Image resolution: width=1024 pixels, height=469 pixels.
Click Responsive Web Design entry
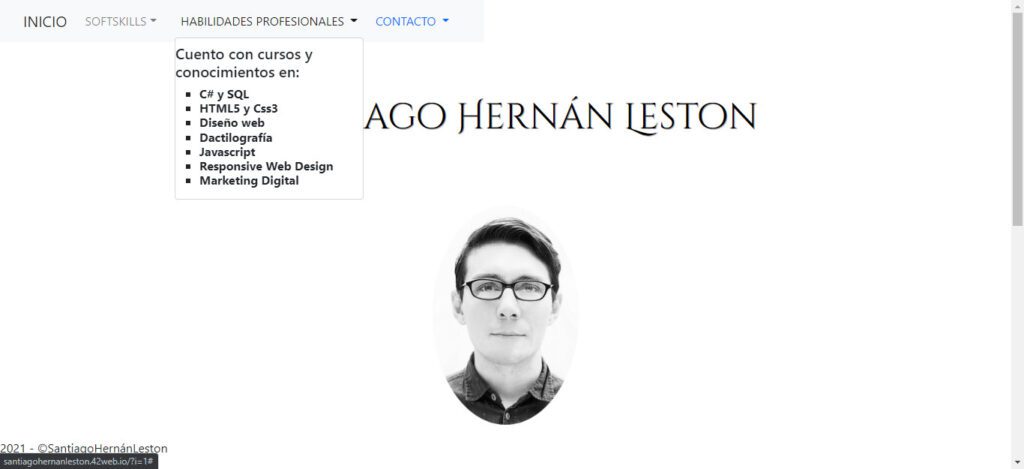pyautogui.click(x=266, y=167)
